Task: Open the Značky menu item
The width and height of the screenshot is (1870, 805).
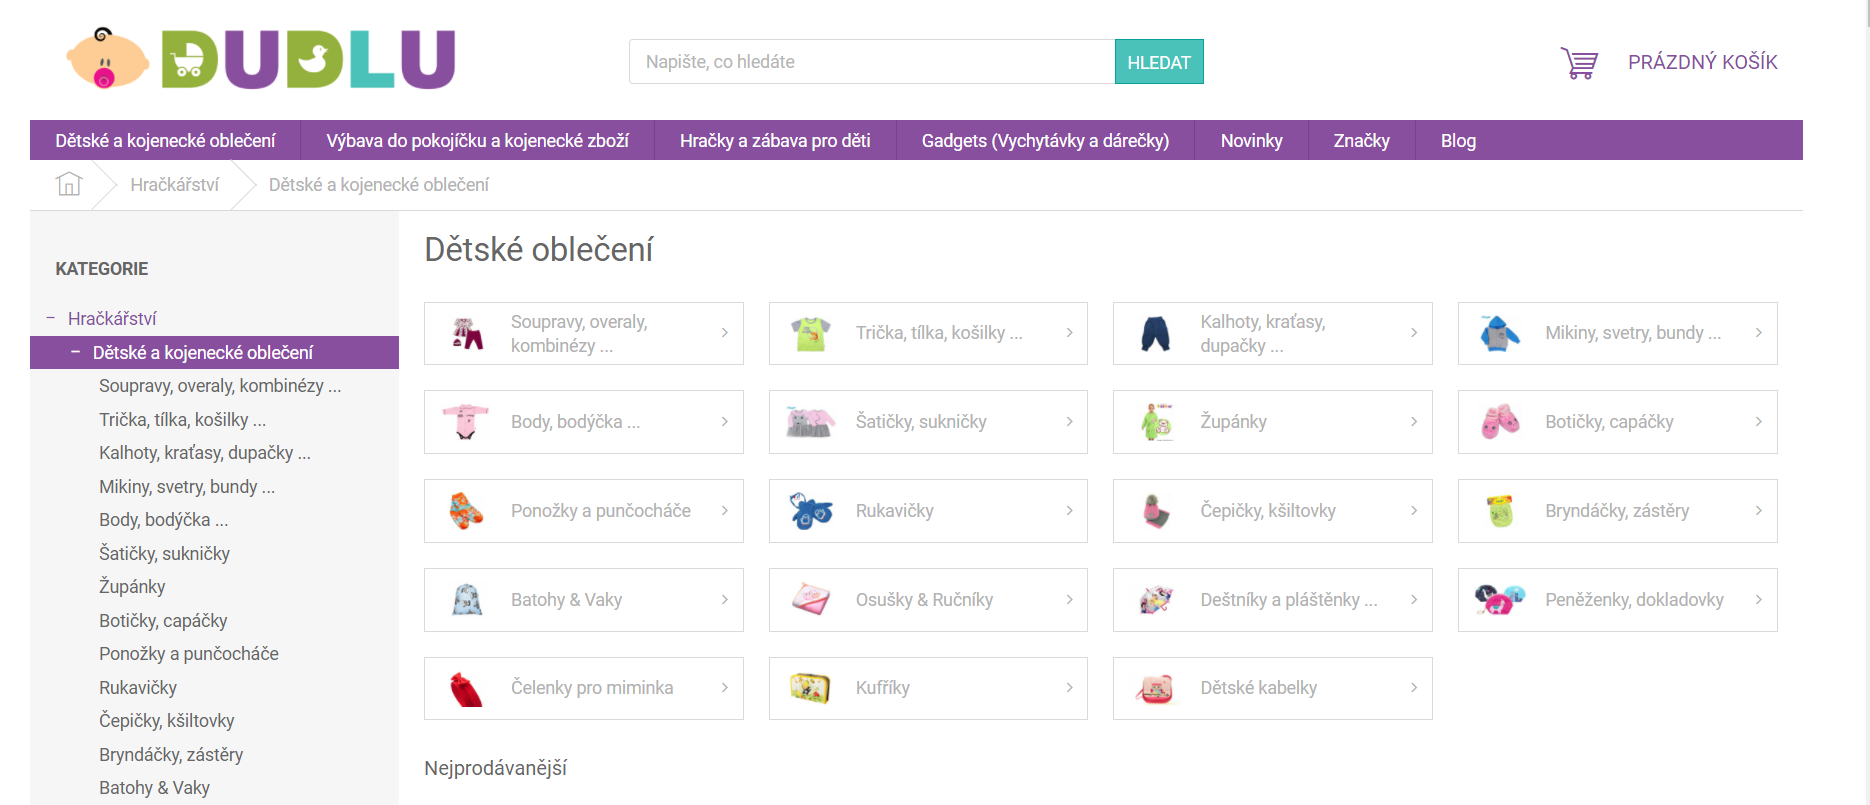Action: [1361, 141]
